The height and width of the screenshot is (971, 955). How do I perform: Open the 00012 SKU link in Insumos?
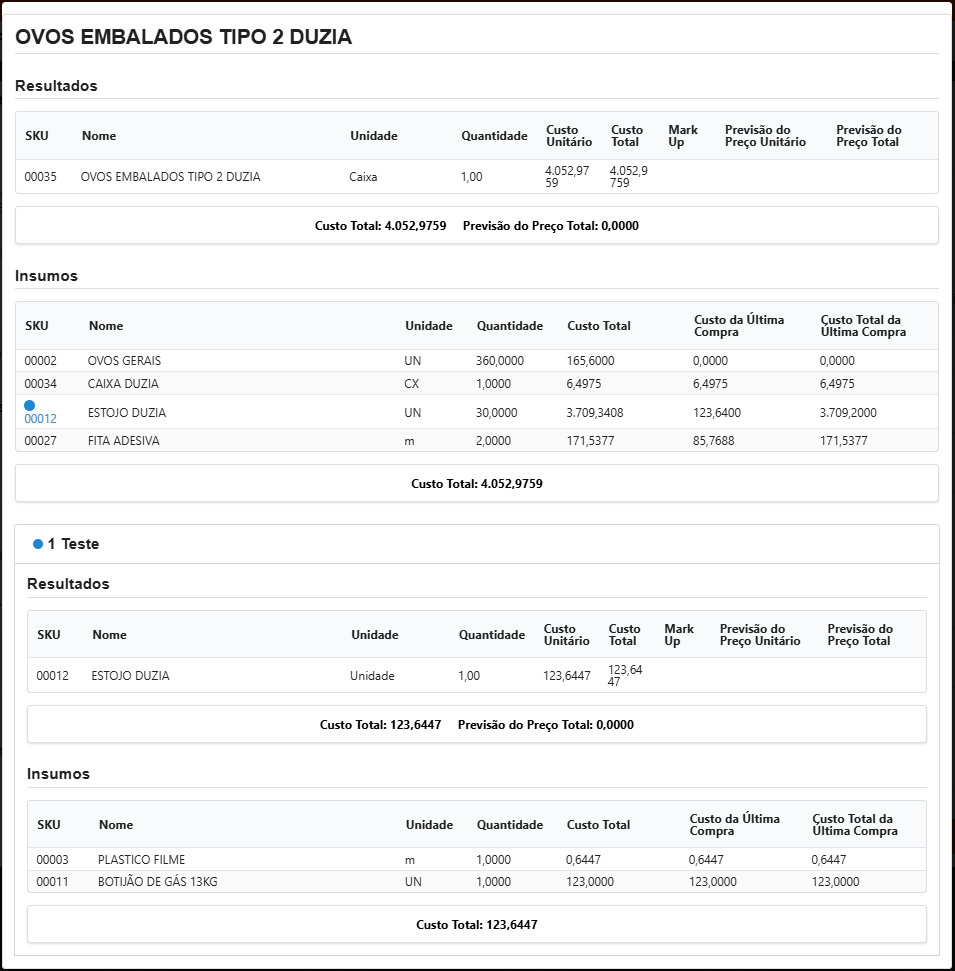(41, 419)
